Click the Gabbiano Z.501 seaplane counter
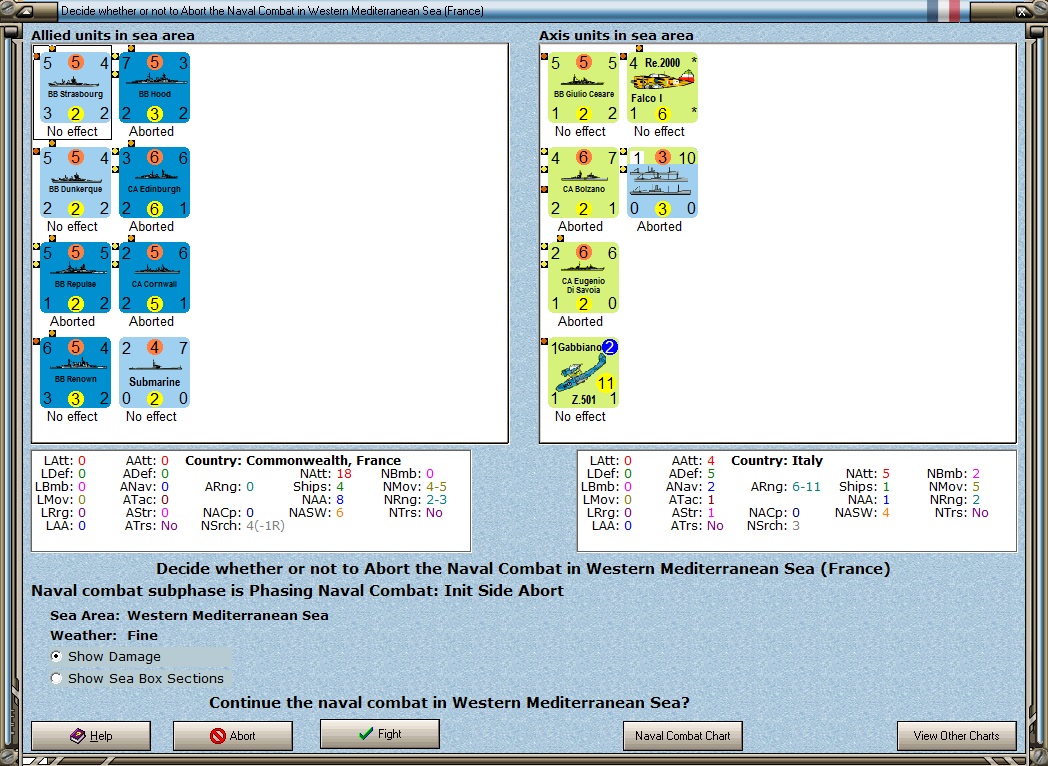The width and height of the screenshot is (1048, 766). point(583,372)
